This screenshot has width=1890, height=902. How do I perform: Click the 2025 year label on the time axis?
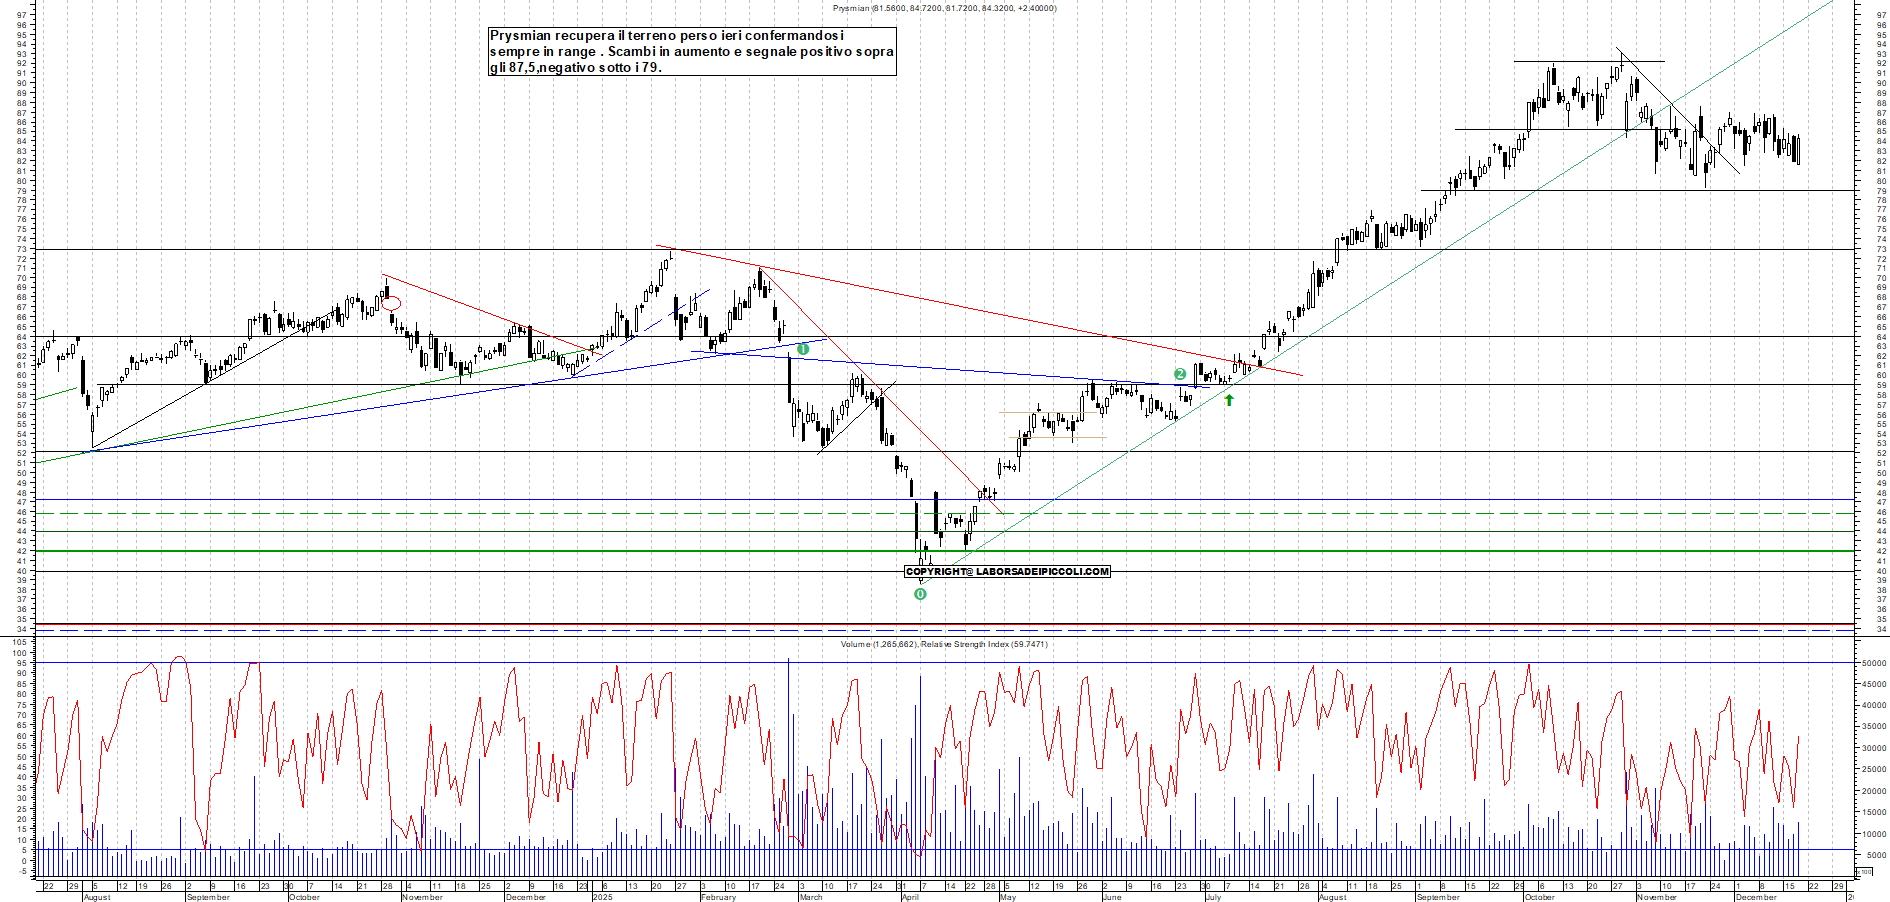pyautogui.click(x=602, y=897)
